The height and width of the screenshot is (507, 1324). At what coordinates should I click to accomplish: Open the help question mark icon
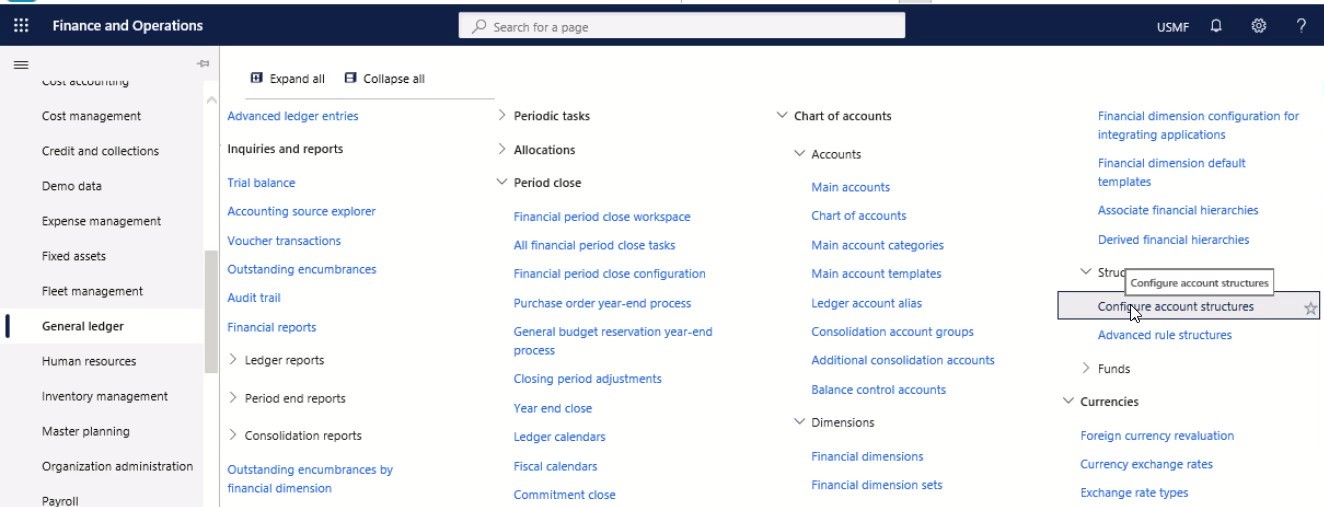(1301, 26)
